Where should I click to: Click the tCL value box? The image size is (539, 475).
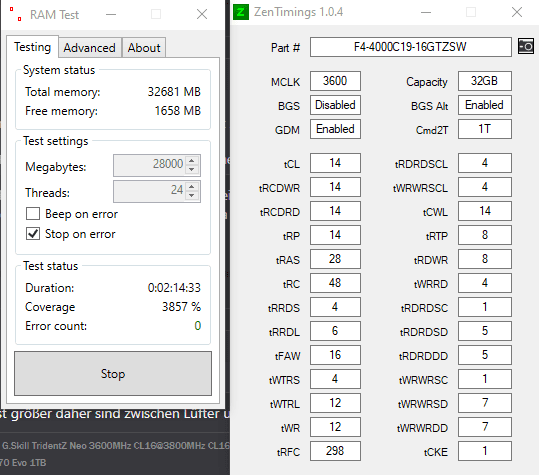[335, 163]
